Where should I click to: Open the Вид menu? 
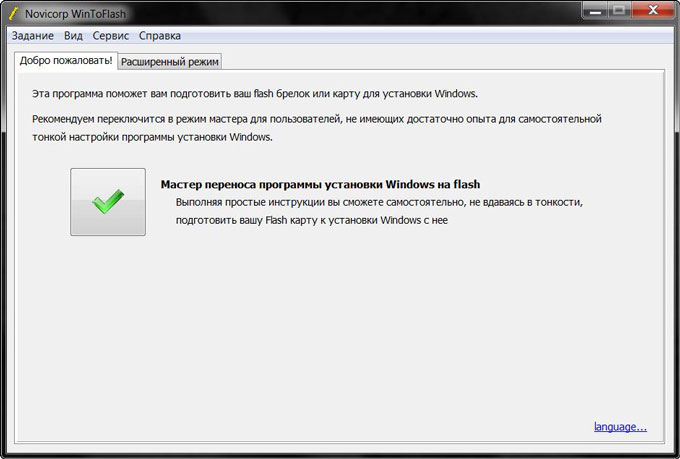tap(73, 36)
